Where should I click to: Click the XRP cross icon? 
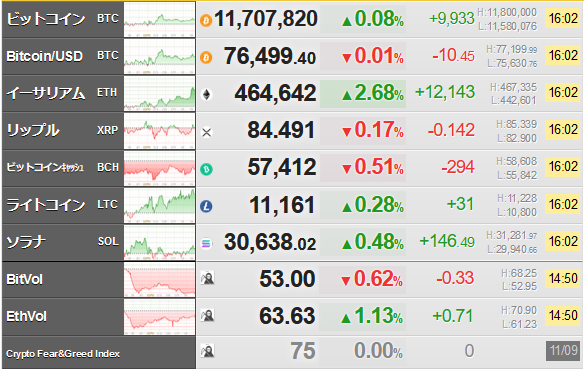click(206, 132)
